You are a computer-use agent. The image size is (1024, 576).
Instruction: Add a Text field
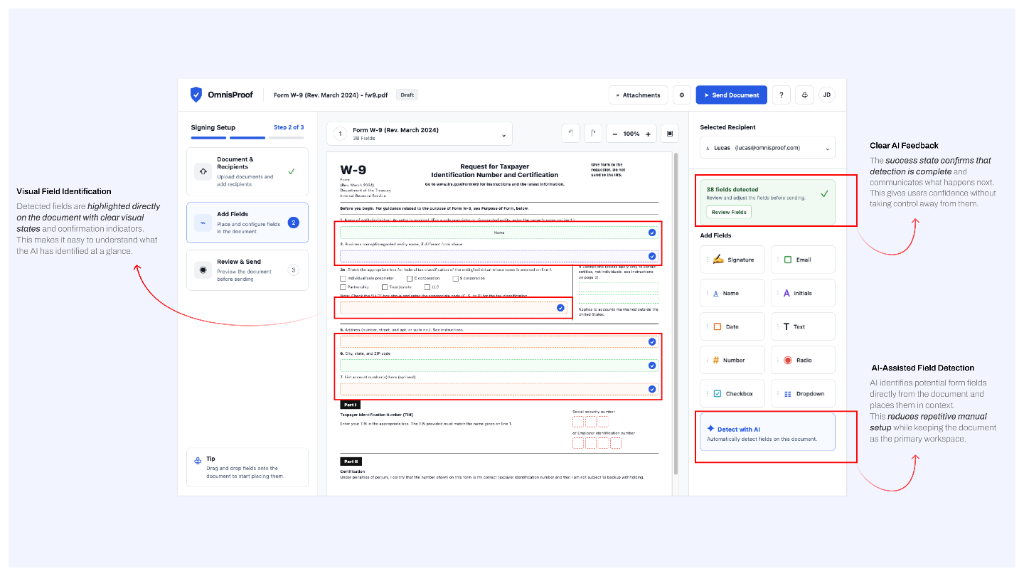point(803,327)
